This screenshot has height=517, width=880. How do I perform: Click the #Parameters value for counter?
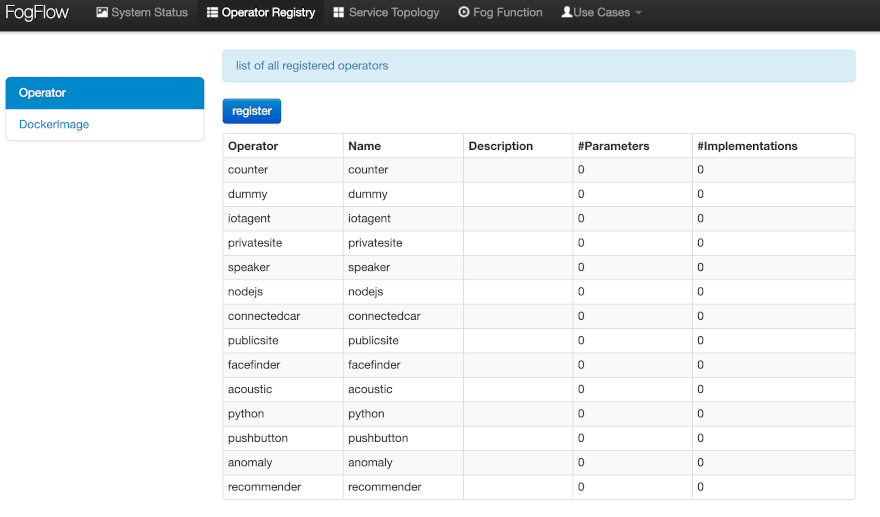coord(581,170)
